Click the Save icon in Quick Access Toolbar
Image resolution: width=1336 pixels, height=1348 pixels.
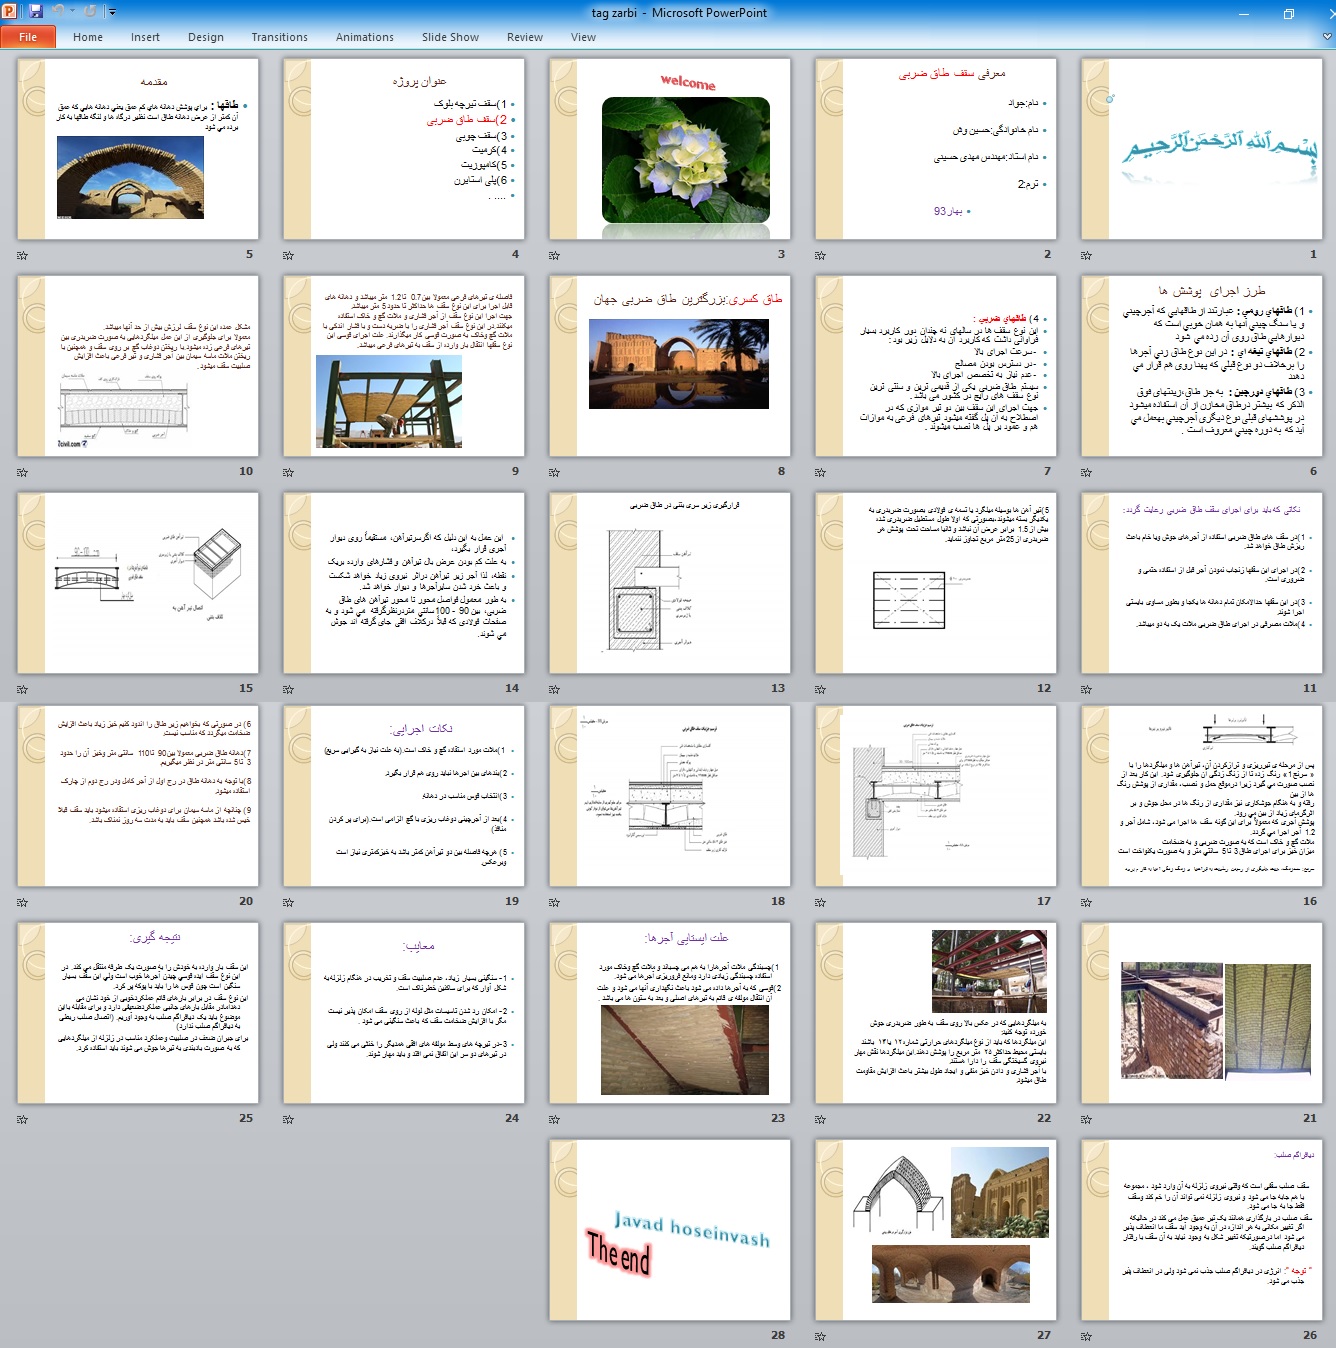coord(36,11)
